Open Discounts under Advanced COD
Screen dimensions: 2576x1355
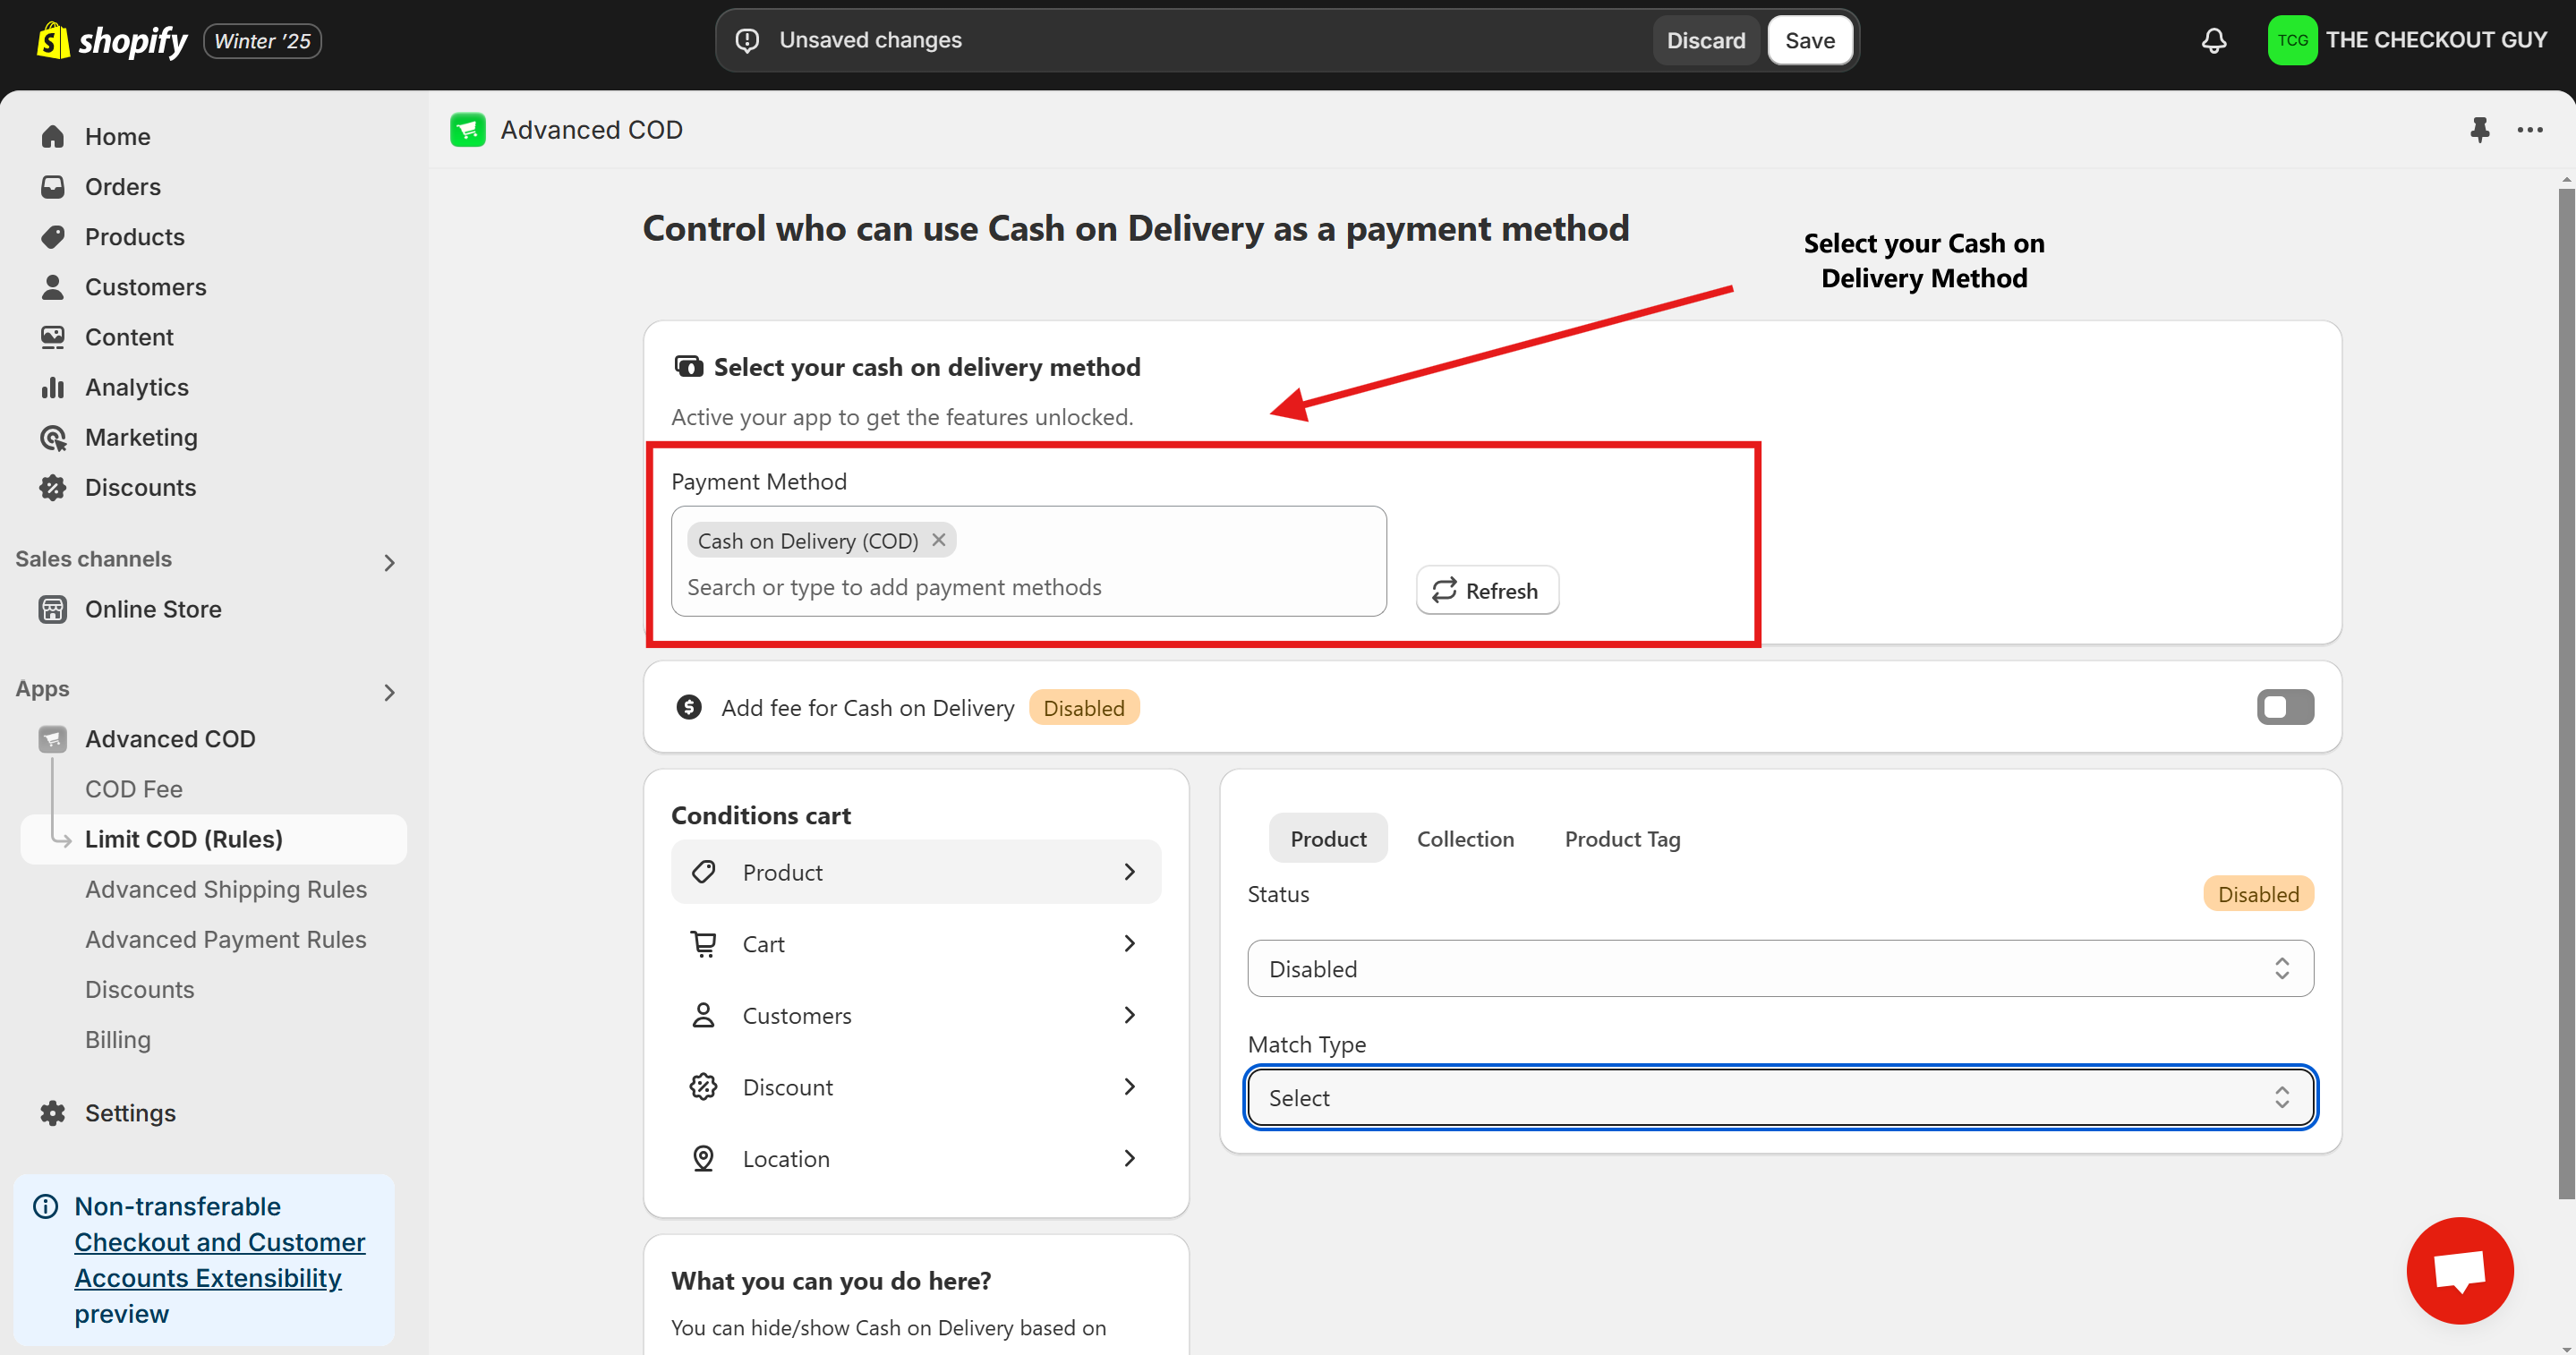tap(140, 989)
